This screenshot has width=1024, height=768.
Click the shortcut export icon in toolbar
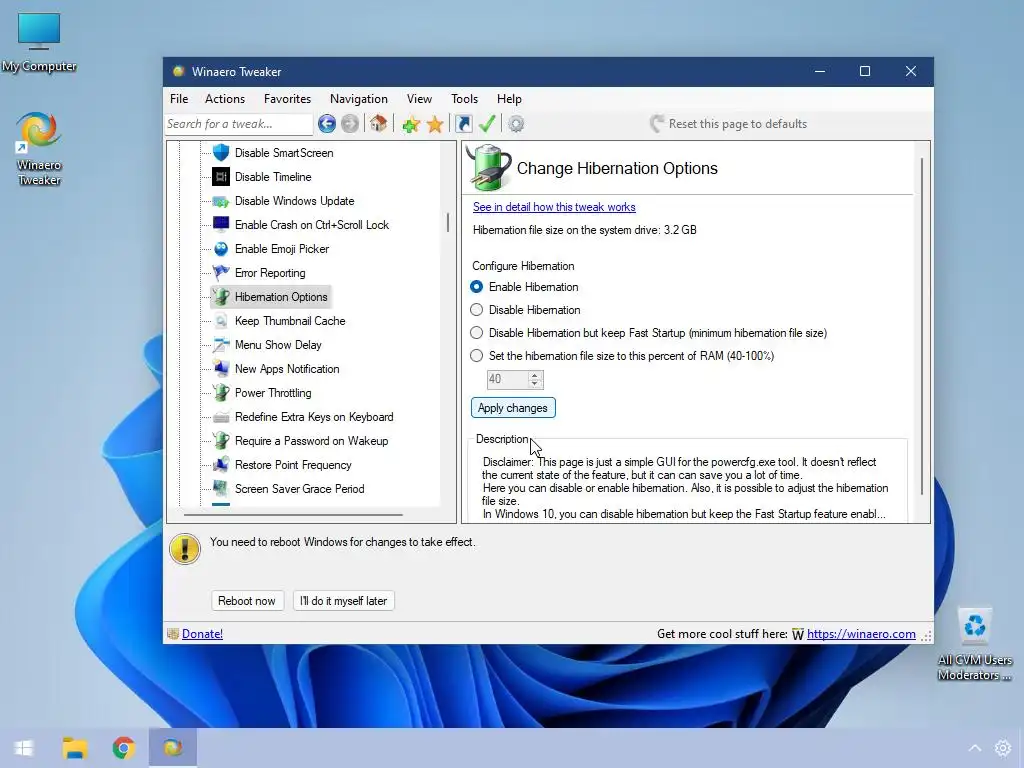(464, 123)
